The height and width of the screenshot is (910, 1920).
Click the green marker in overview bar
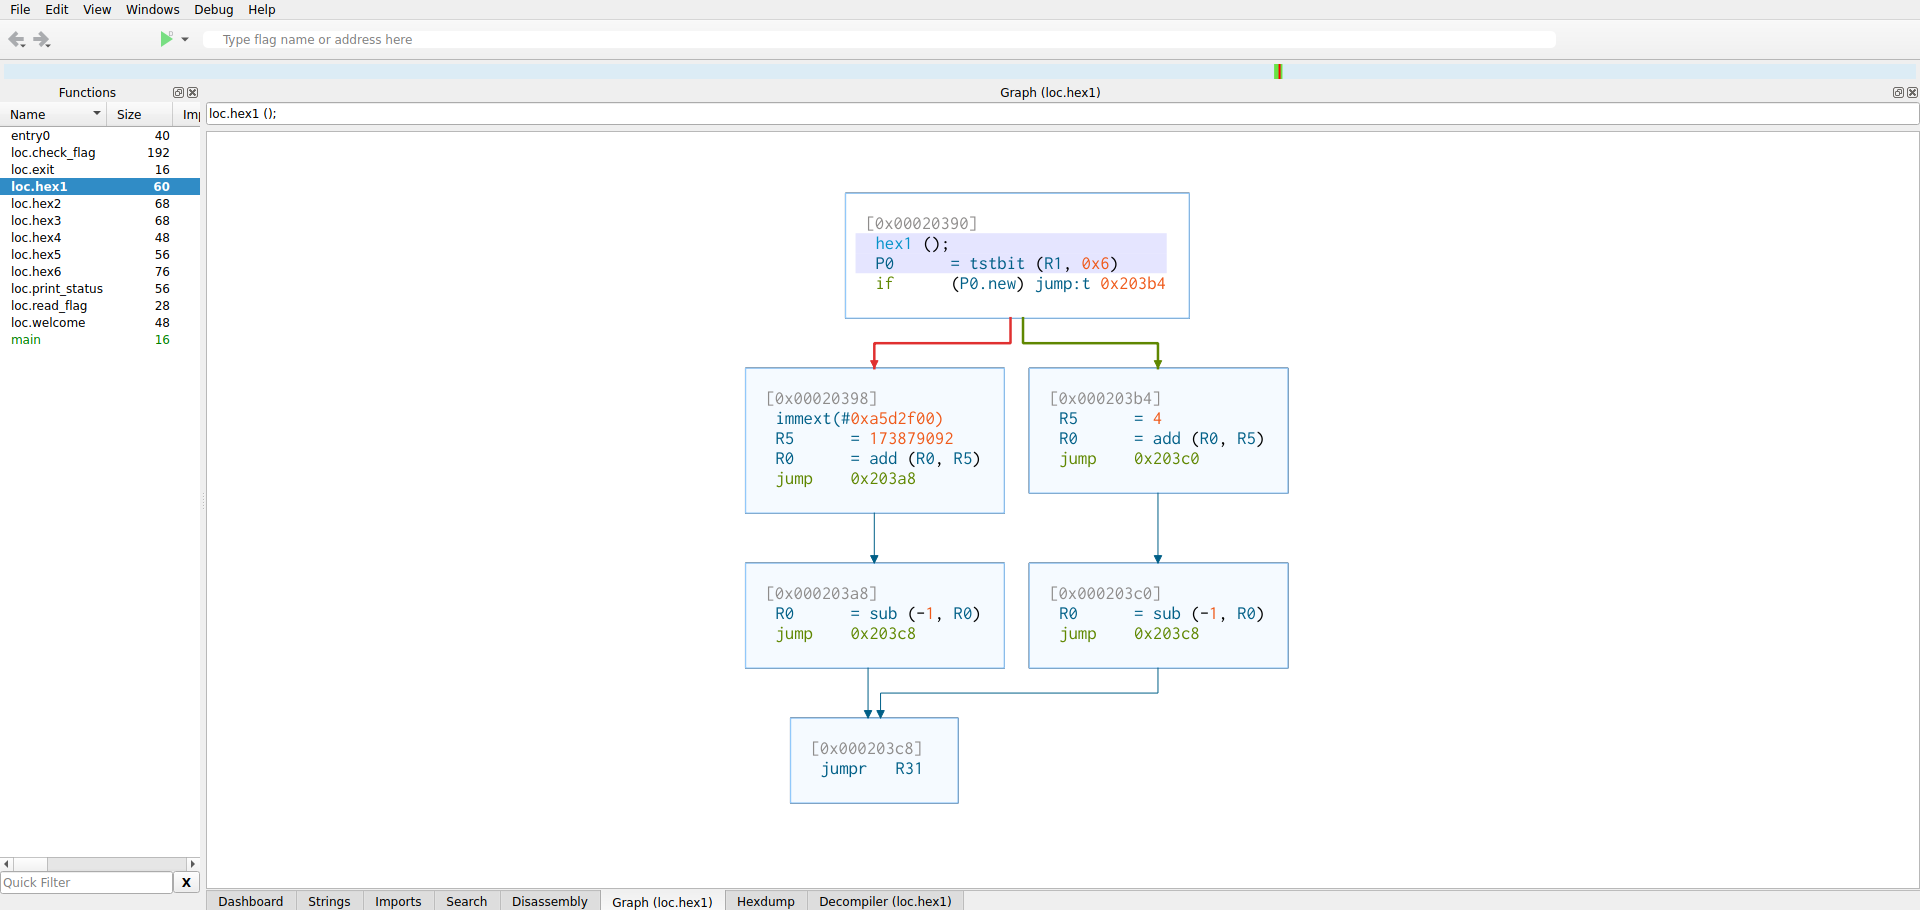pyautogui.click(x=1278, y=71)
